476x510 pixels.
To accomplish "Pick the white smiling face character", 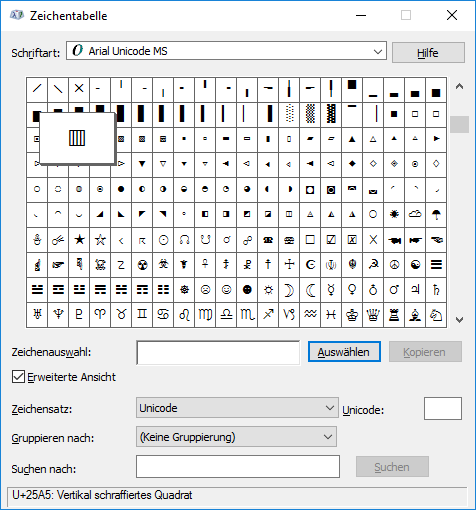I will point(226,290).
